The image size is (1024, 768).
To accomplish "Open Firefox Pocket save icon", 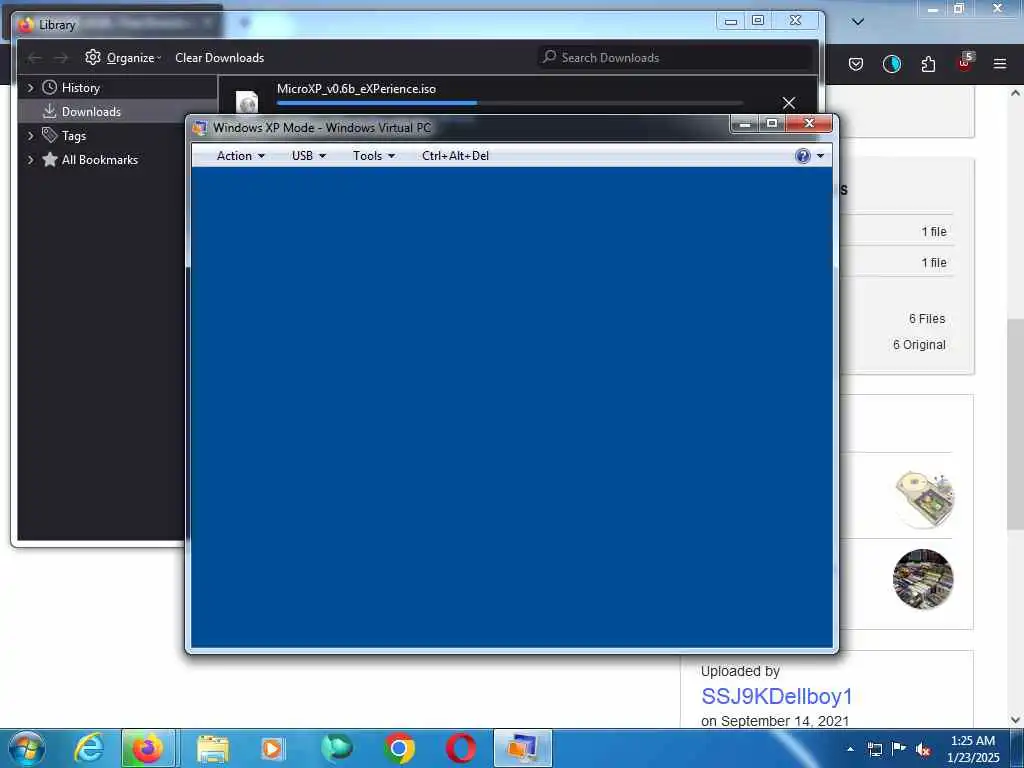I will tap(856, 64).
